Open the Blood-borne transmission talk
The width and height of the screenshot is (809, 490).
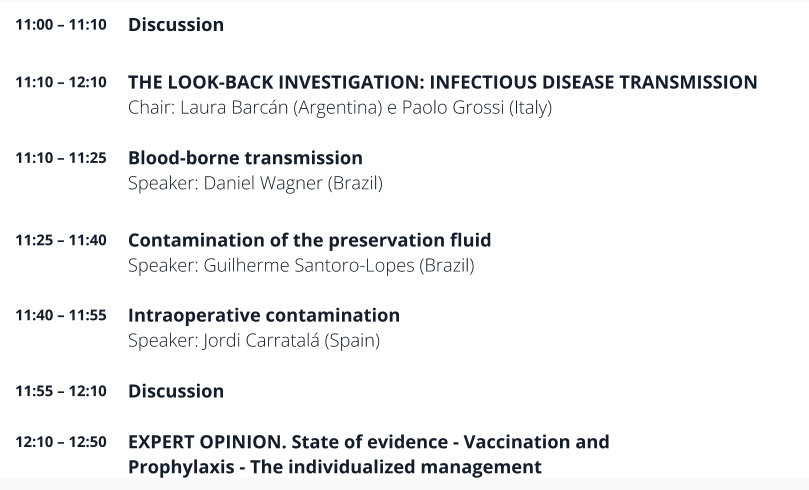pyautogui.click(x=245, y=158)
